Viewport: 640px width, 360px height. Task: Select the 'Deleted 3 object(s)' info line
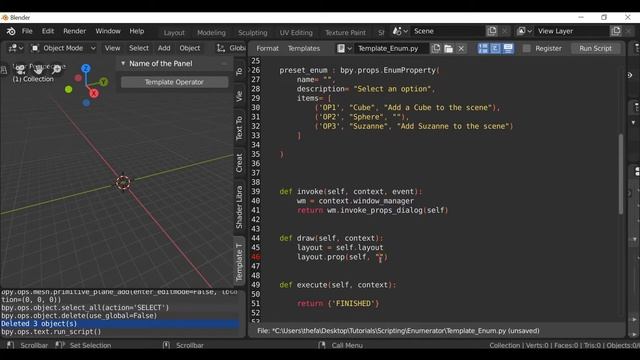point(120,324)
